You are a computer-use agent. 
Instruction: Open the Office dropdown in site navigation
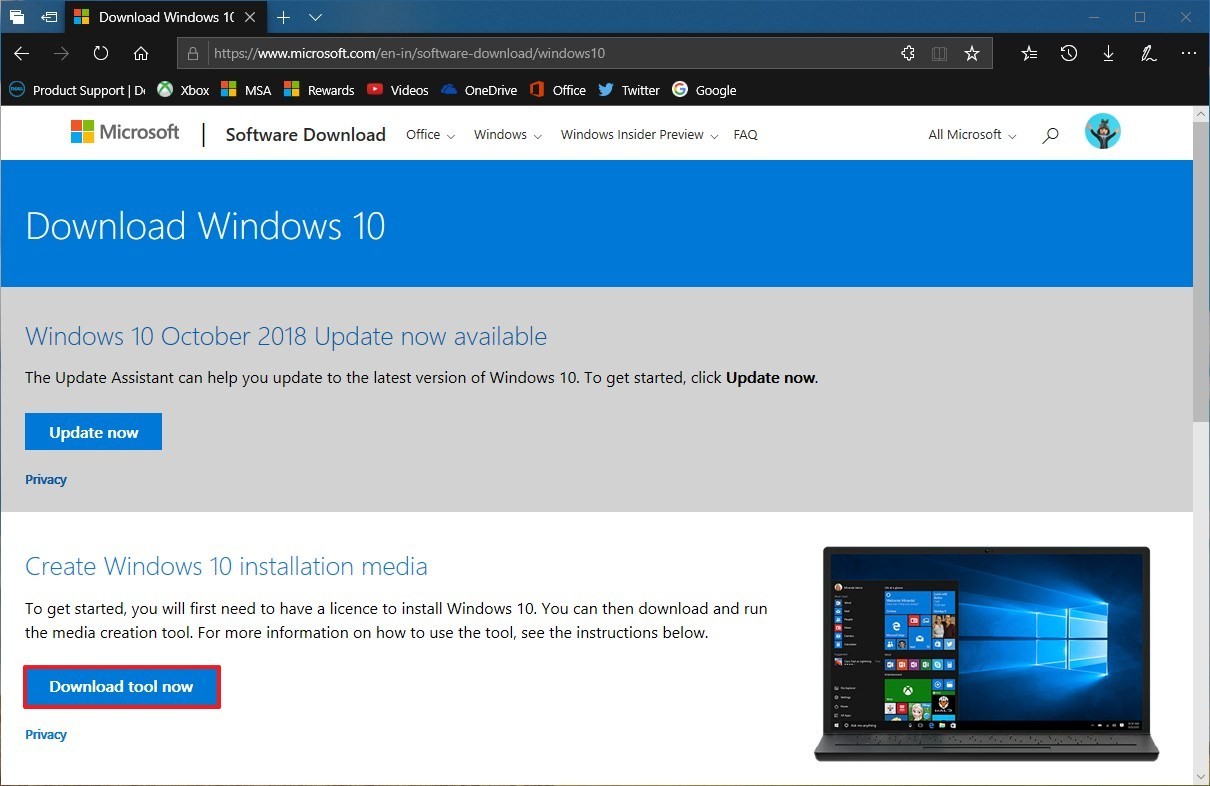pos(429,134)
